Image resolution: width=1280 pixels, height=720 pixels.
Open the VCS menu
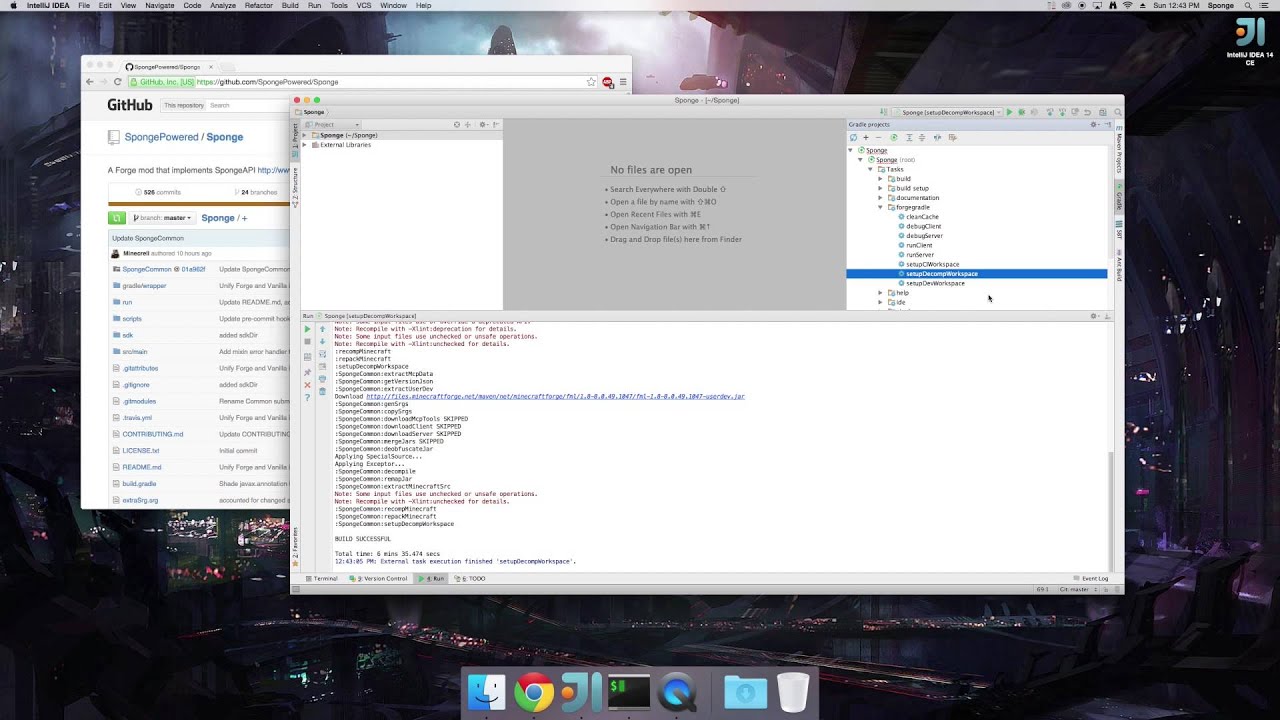[364, 6]
